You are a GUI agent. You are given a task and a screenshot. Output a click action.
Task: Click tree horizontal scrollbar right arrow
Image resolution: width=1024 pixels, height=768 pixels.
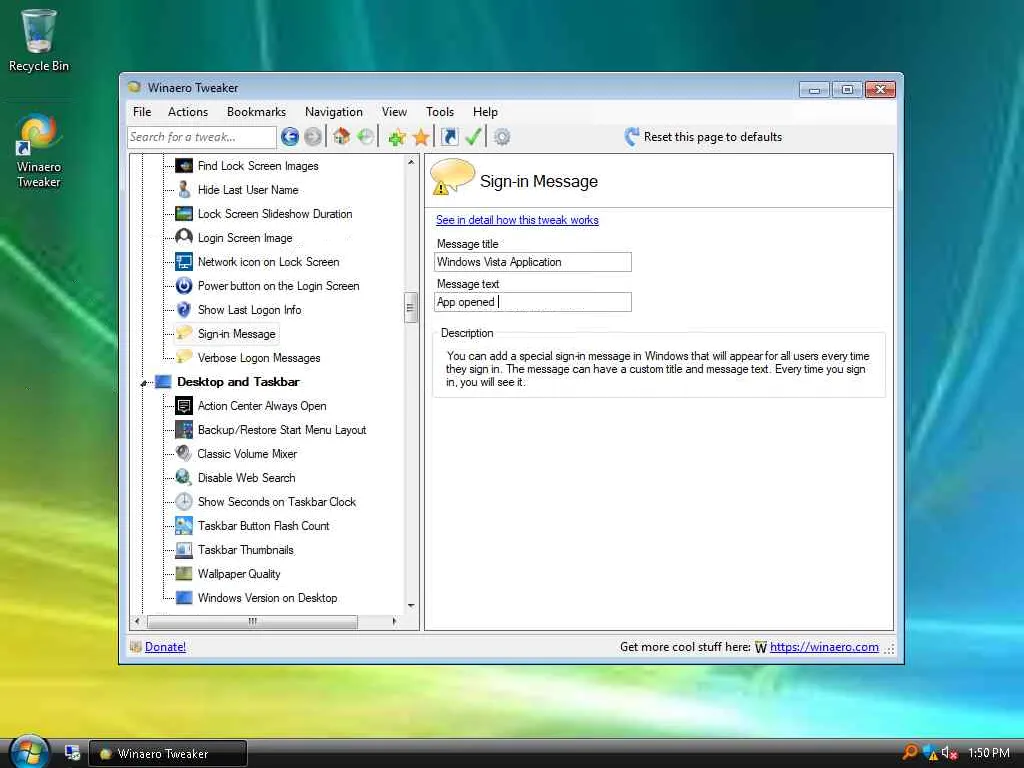394,621
